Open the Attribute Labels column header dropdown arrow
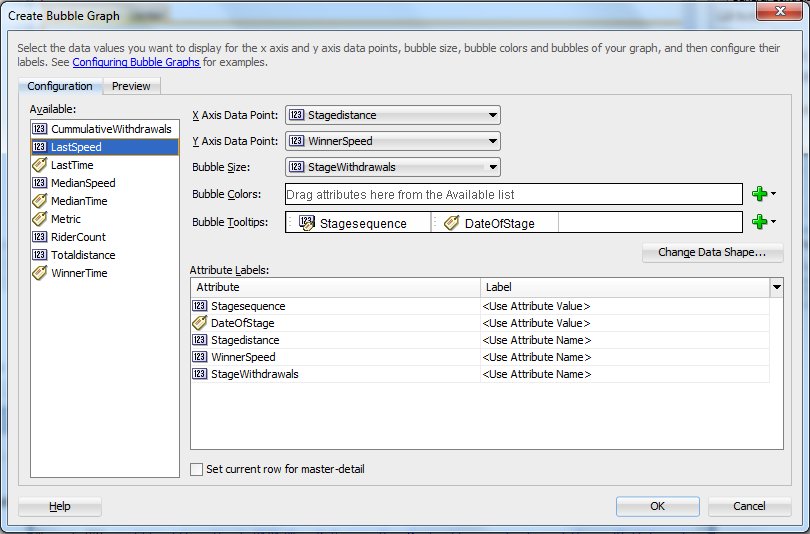 point(777,287)
